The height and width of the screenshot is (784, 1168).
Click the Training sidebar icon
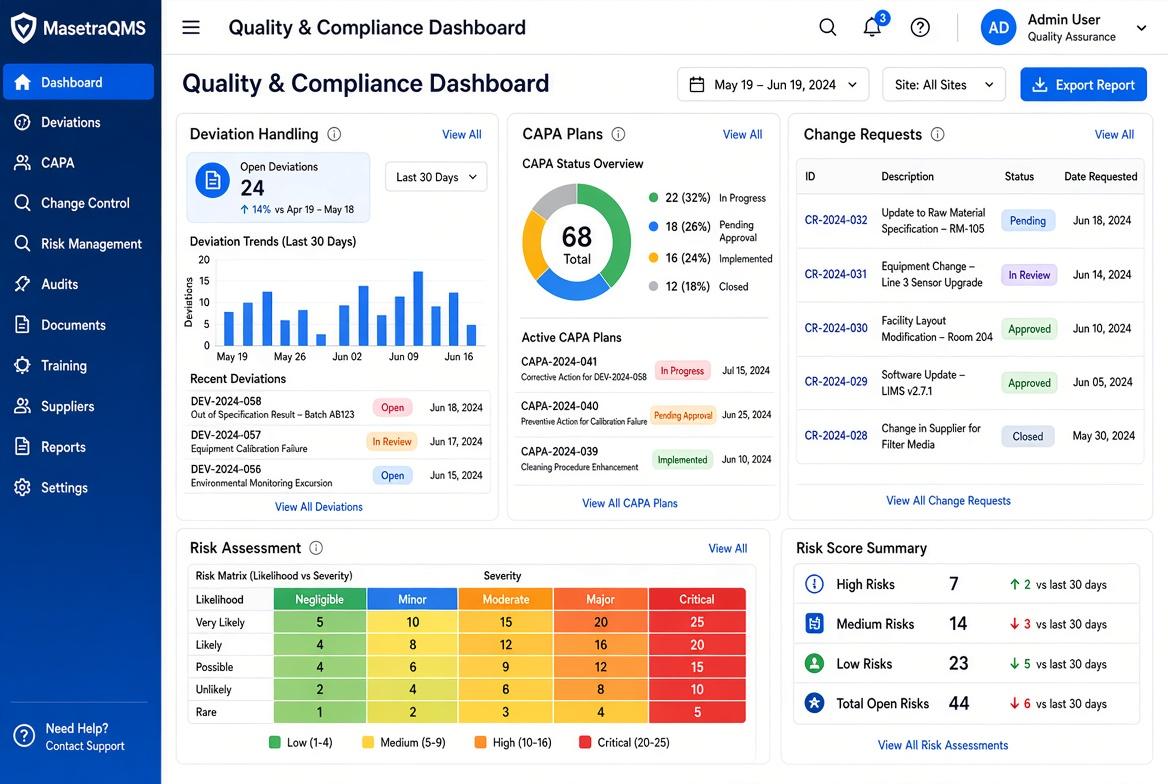[22, 365]
